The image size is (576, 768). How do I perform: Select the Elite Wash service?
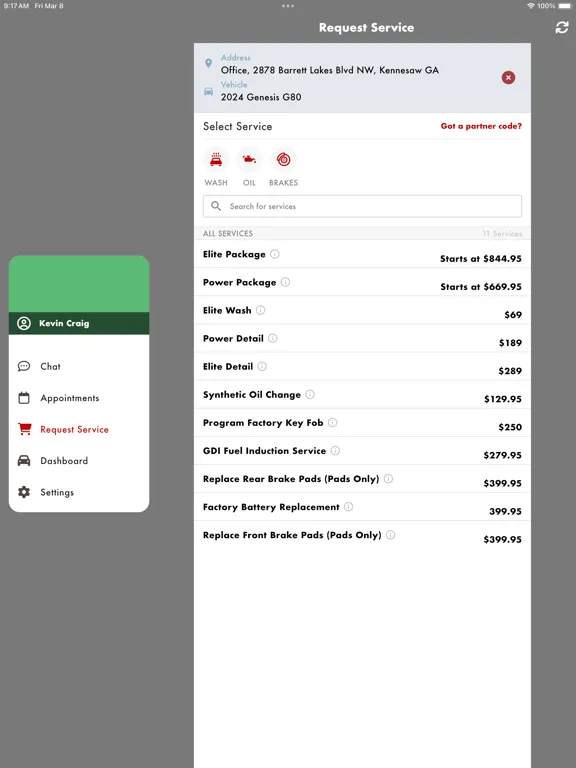pyautogui.click(x=362, y=310)
